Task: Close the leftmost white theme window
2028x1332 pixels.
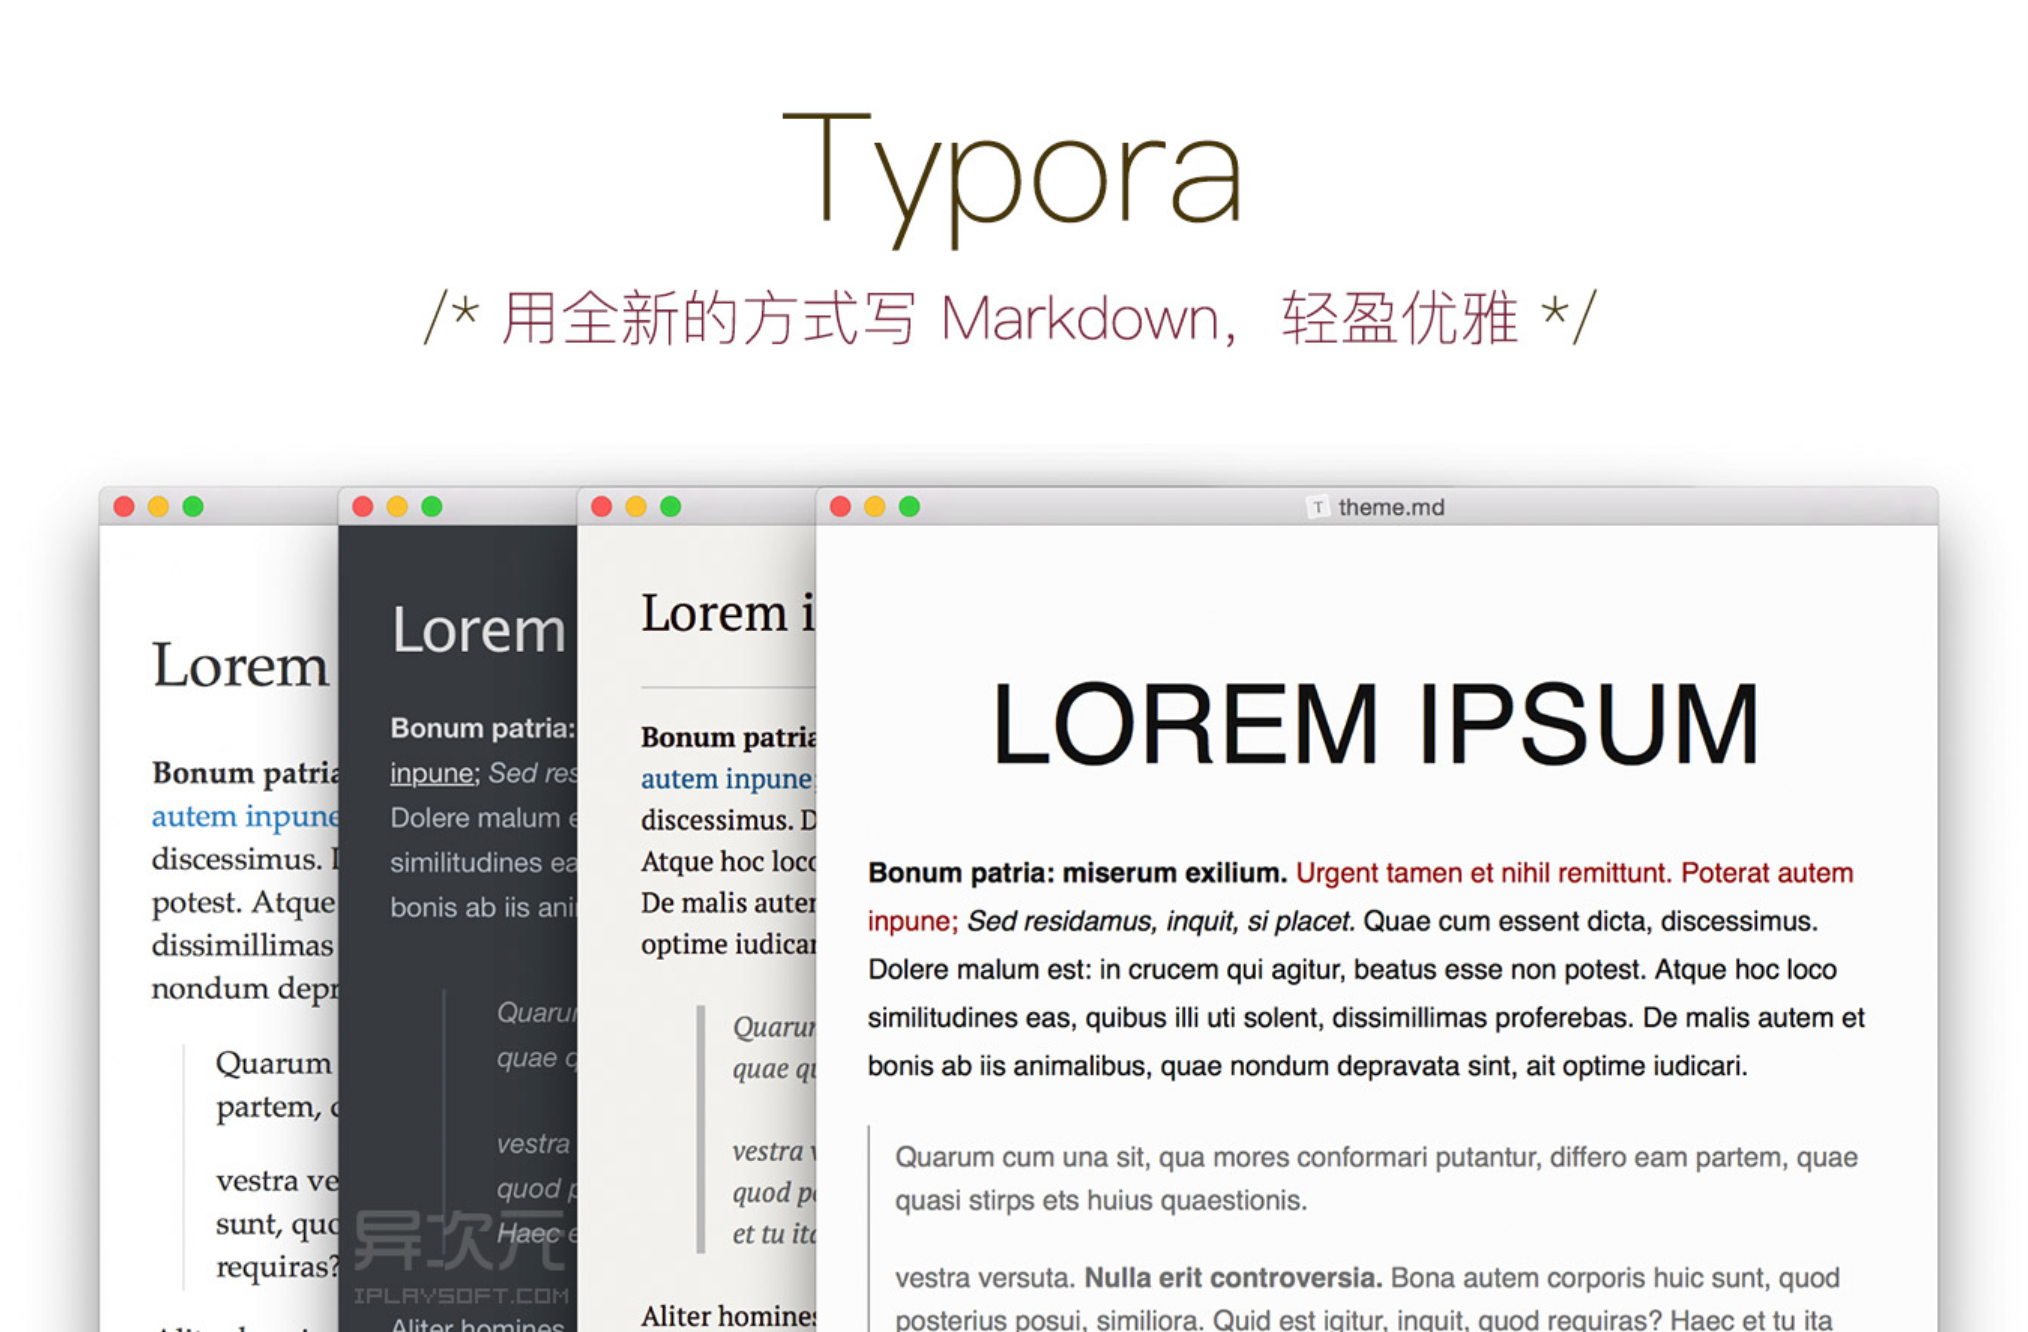Action: [x=124, y=507]
